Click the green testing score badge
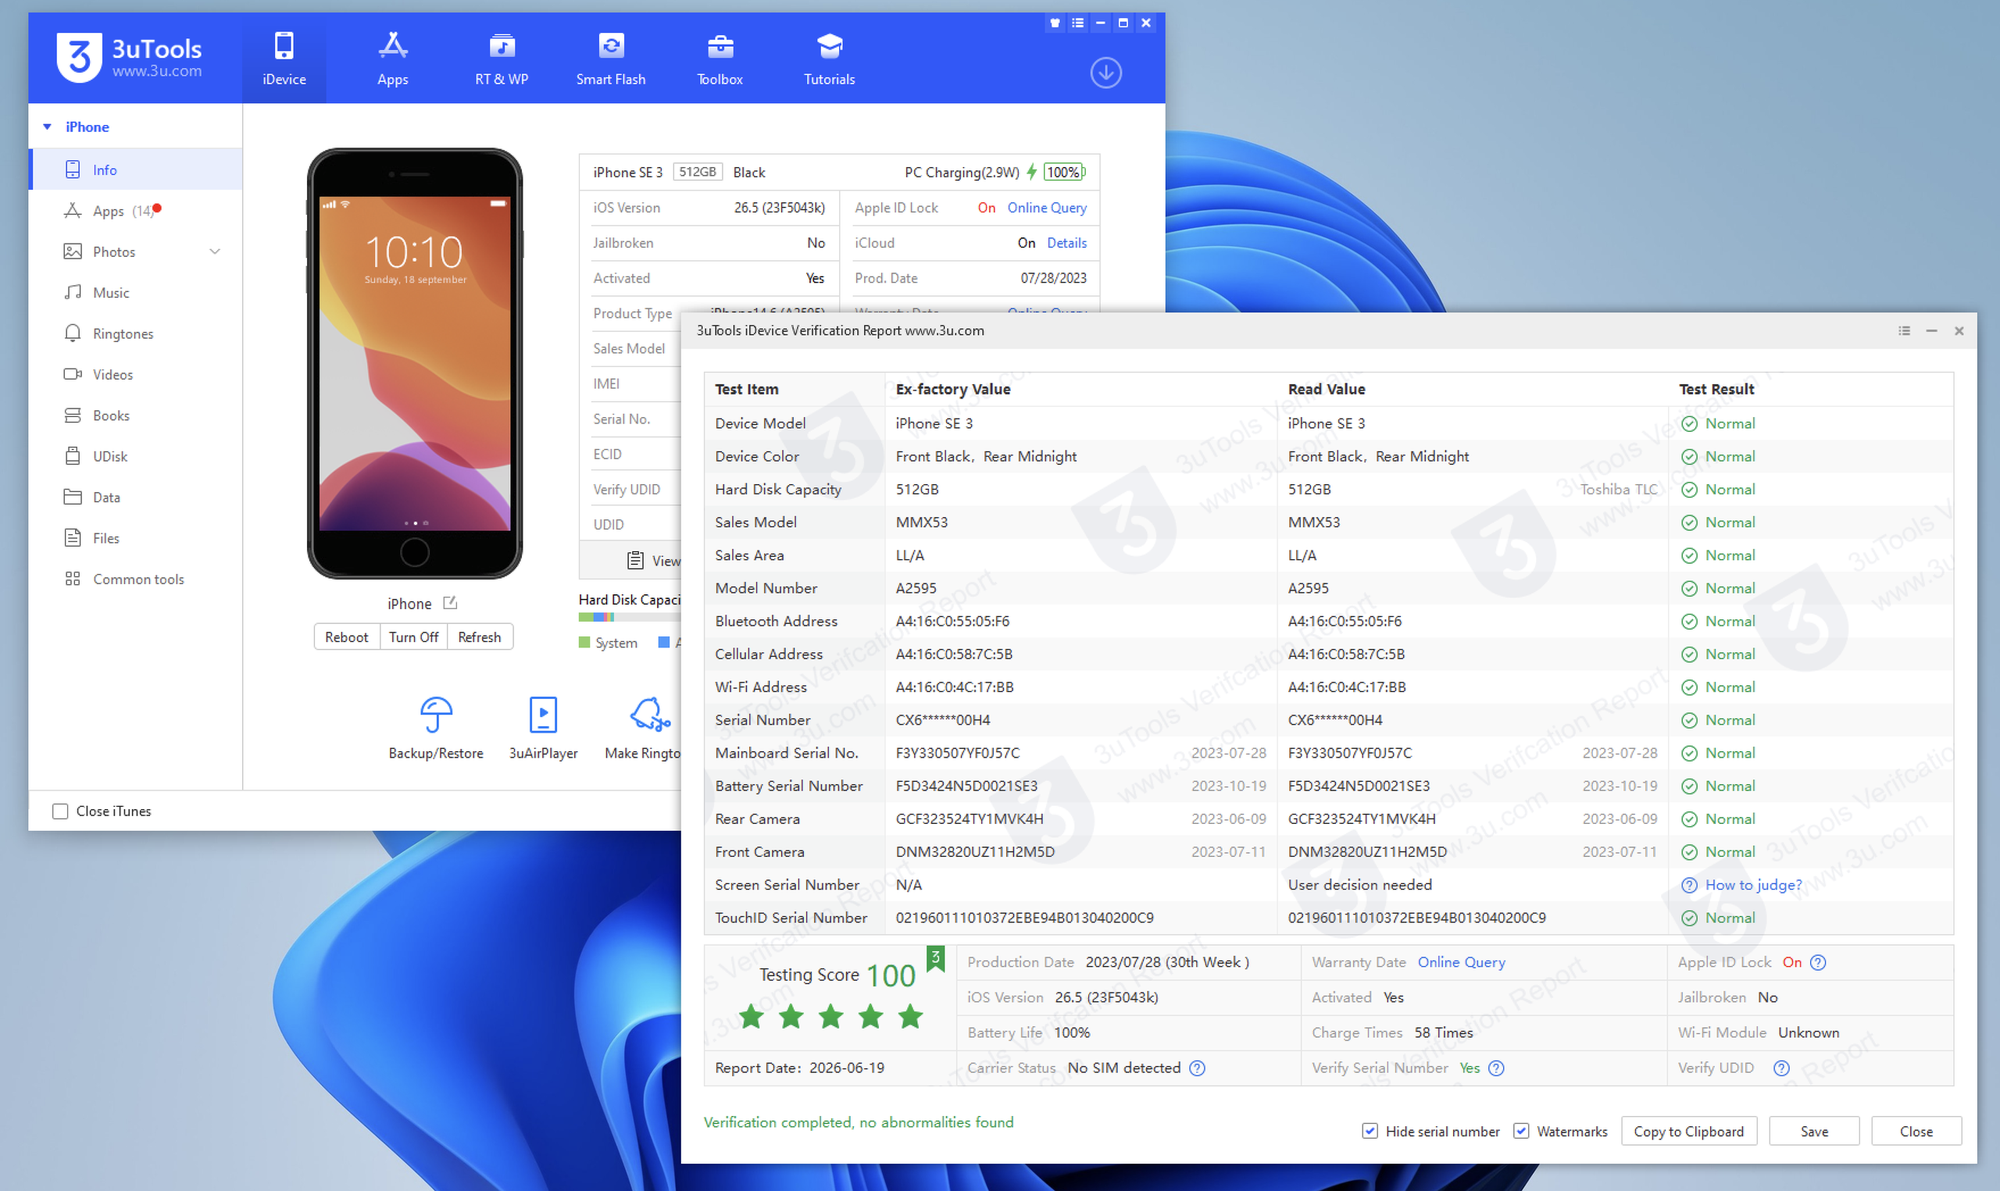Viewport: 2000px width, 1191px height. click(935, 958)
